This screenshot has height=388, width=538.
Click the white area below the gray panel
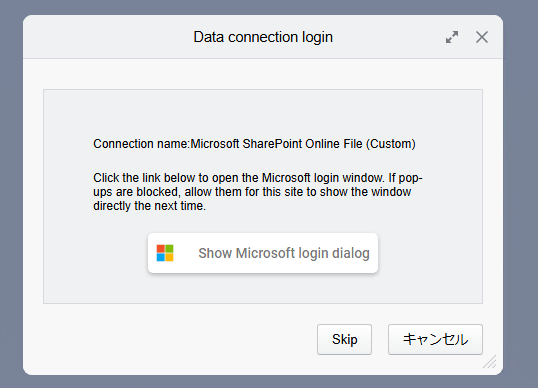172,314
